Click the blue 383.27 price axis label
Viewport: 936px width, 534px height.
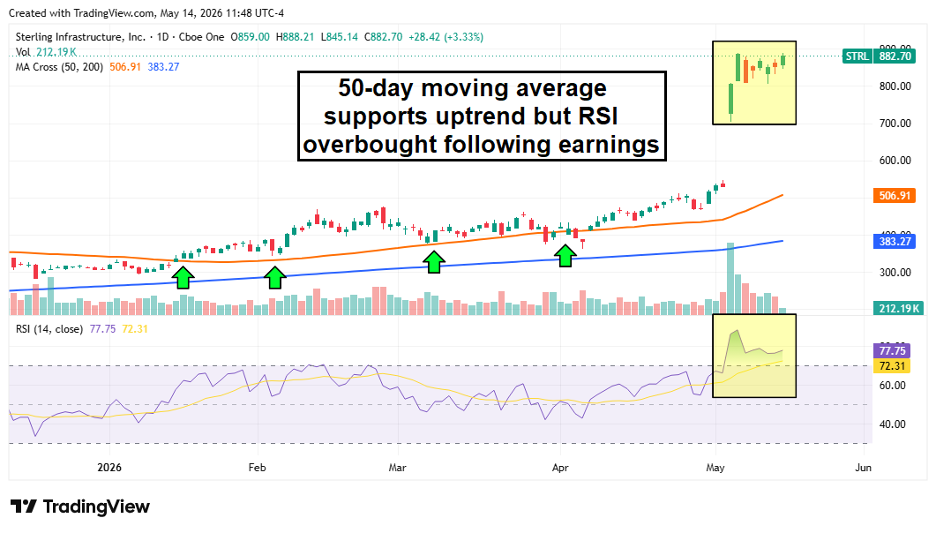(x=894, y=242)
